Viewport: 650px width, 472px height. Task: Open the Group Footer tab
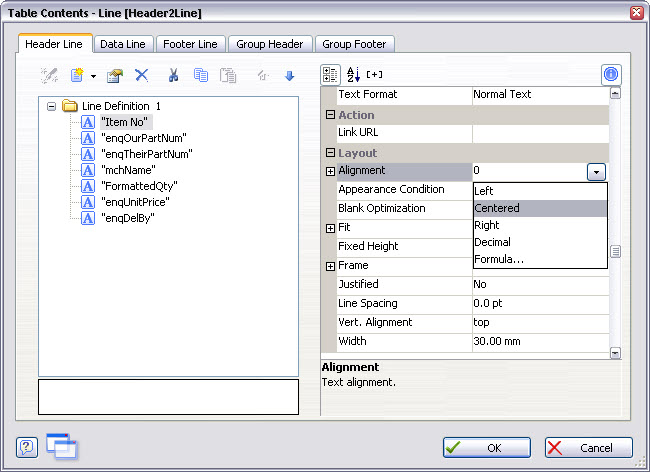[x=354, y=44]
